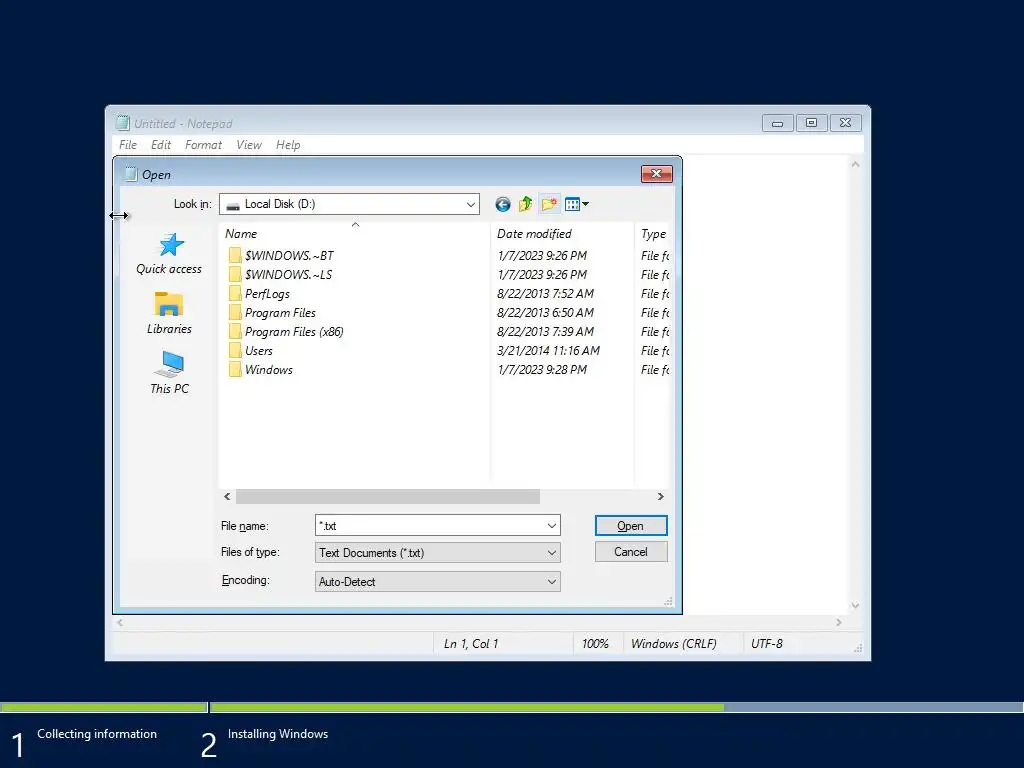Click the Open dialog title icon
1024x768 pixels.
pos(131,174)
